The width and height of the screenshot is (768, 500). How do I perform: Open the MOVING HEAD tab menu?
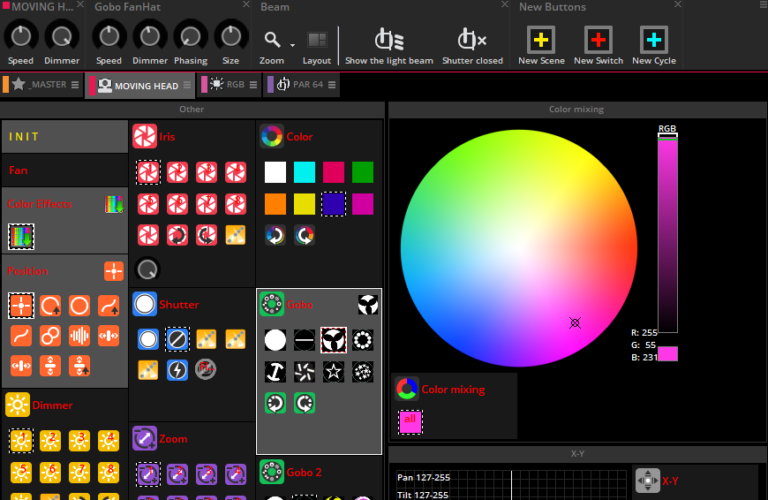pyautogui.click(x=187, y=85)
